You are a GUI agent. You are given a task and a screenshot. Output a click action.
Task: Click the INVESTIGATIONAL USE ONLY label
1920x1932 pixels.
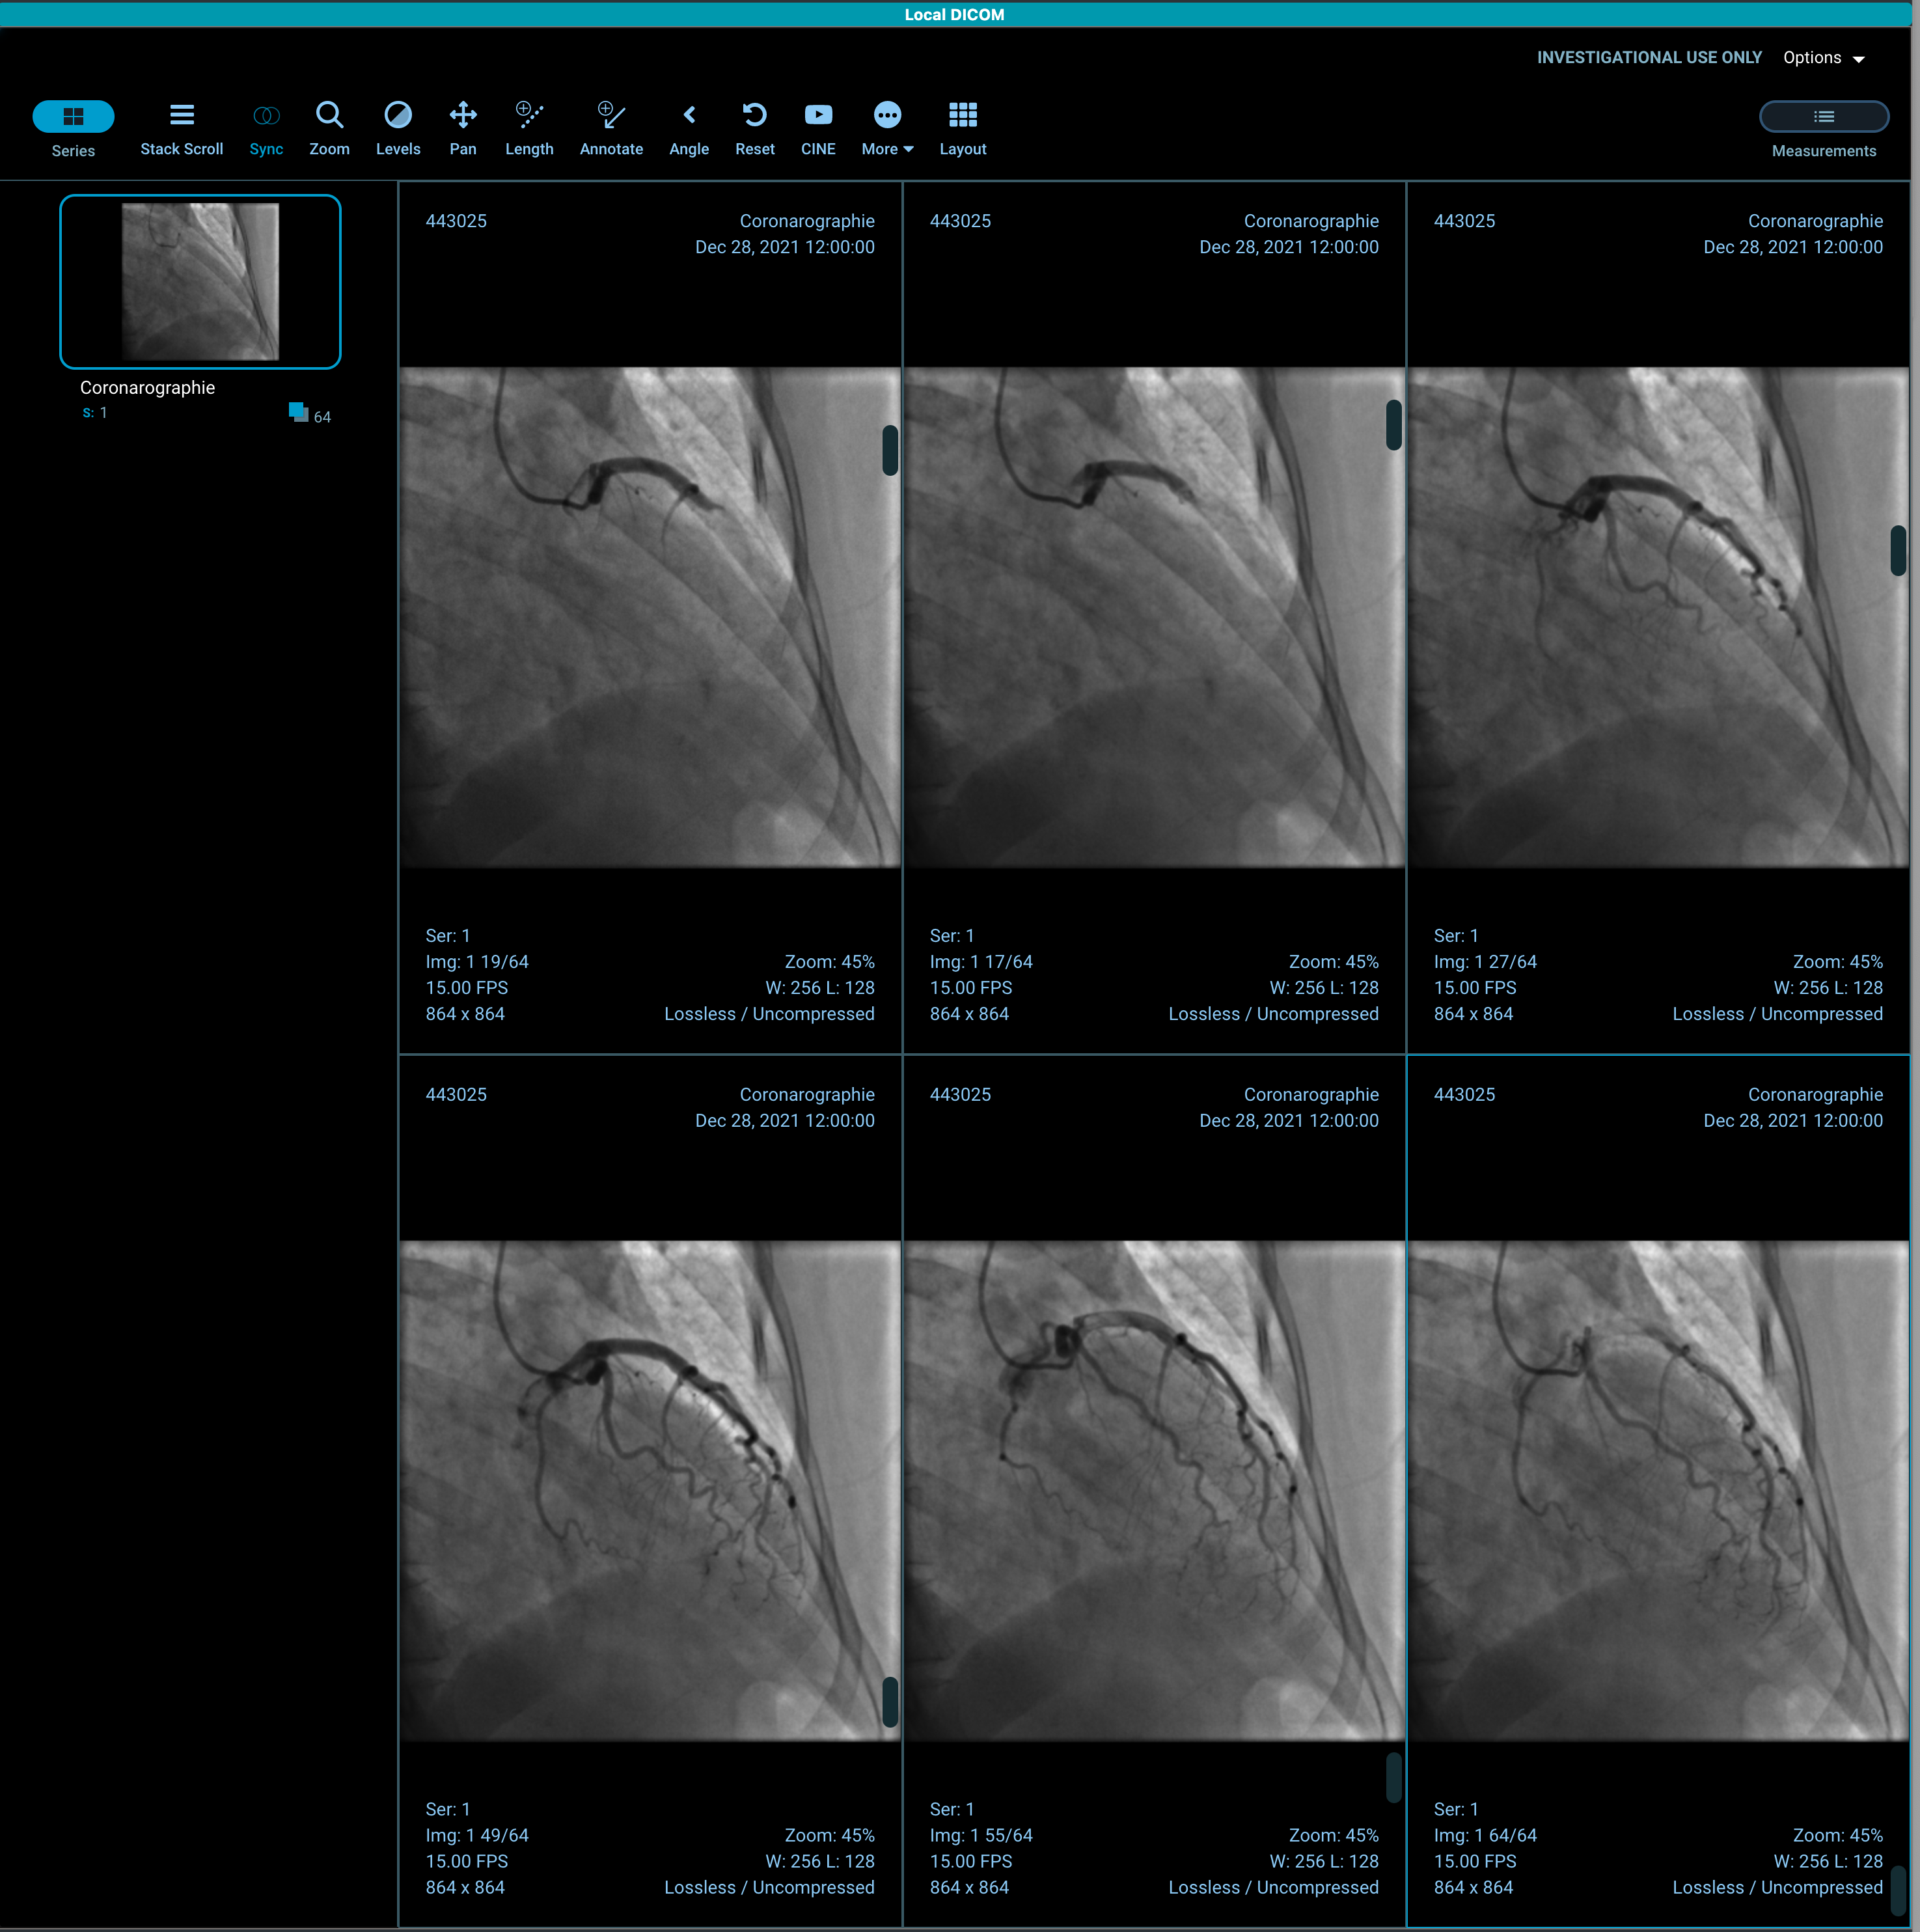pos(1649,57)
